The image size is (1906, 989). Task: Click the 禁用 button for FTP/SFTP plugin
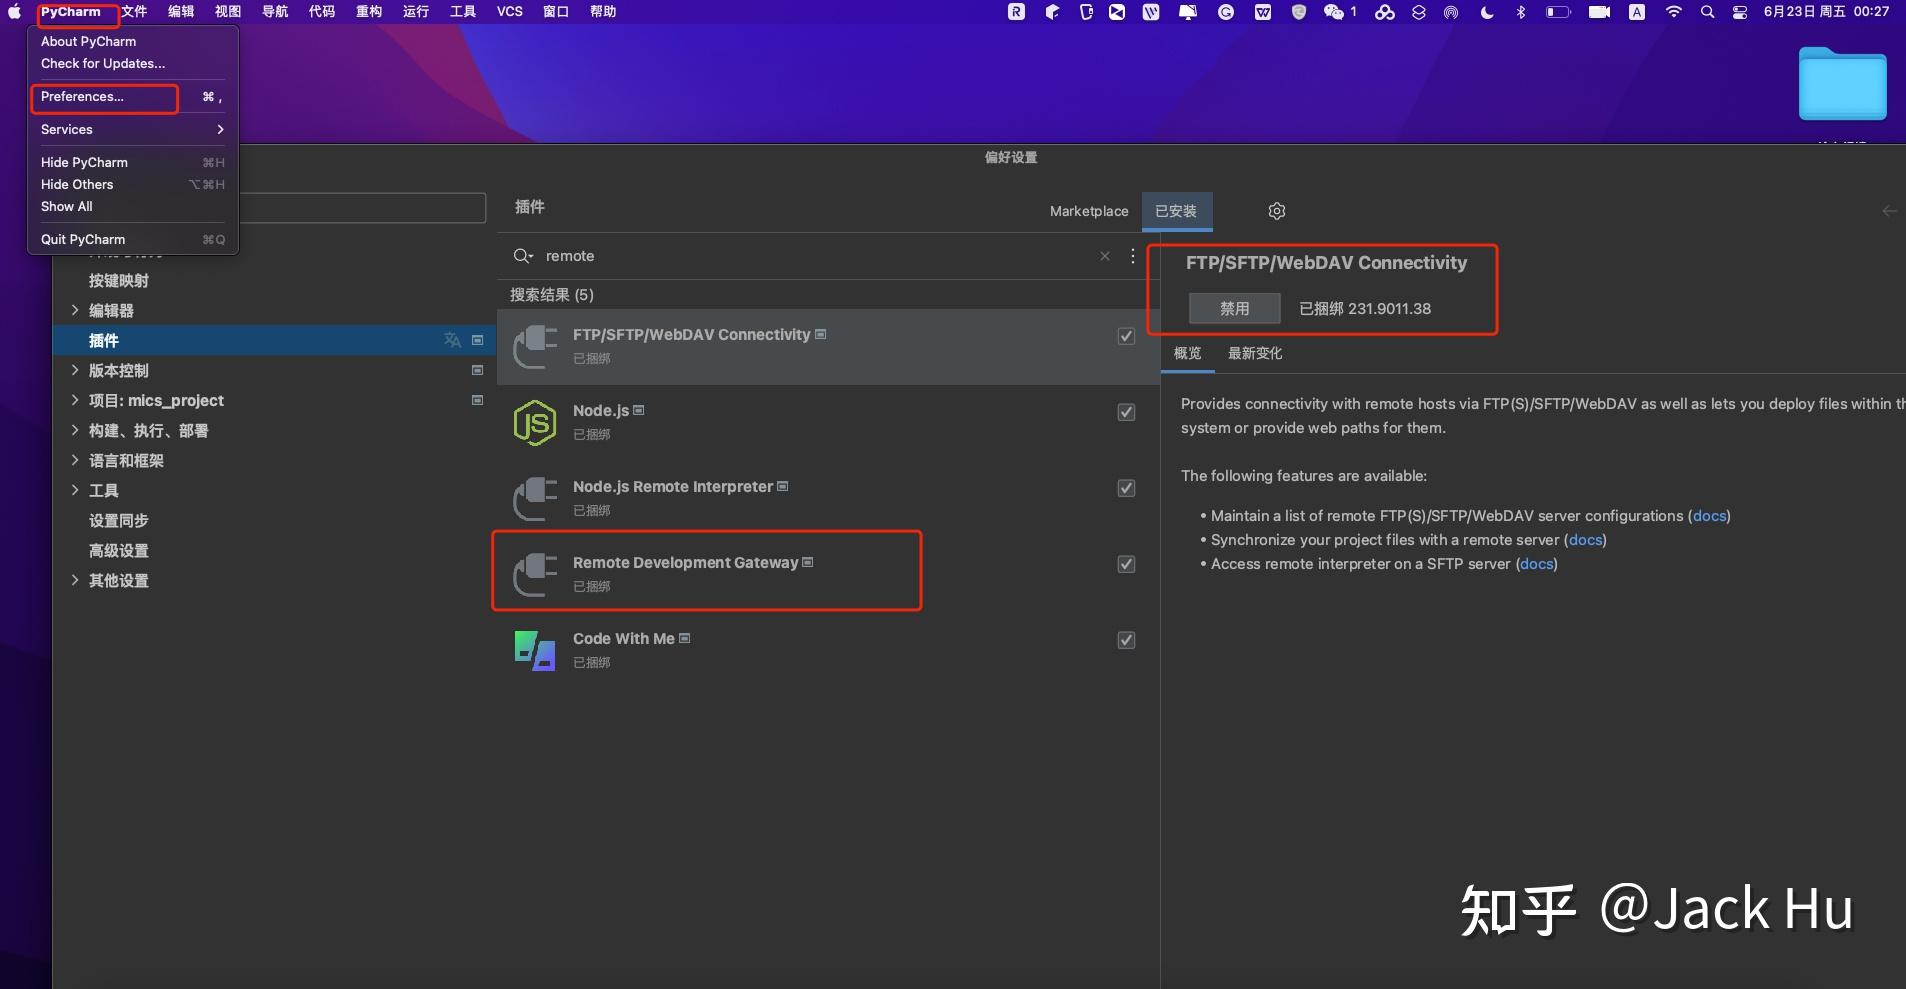coord(1234,308)
